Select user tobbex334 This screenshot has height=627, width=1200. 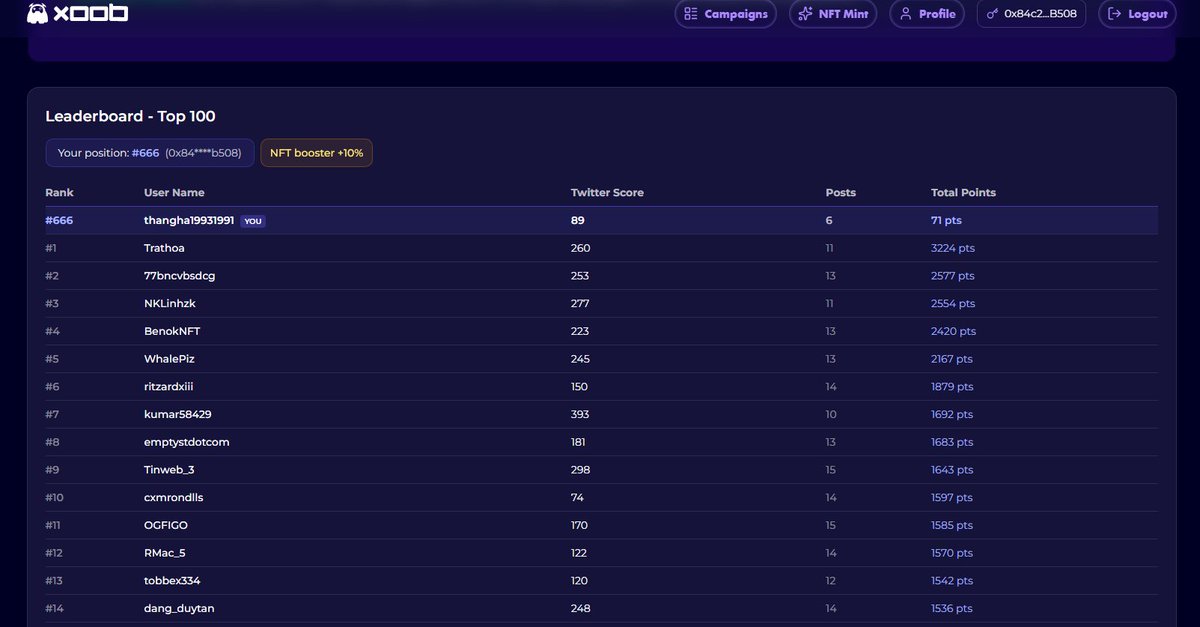172,581
